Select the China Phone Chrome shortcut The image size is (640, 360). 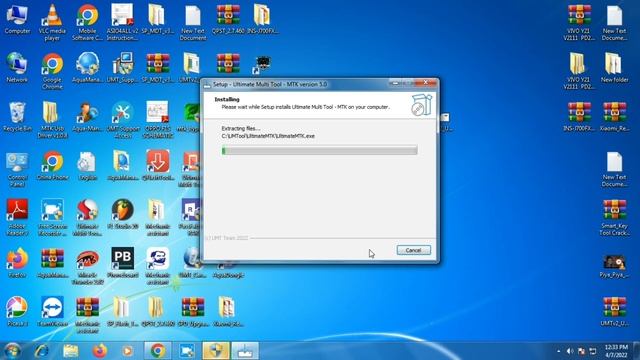[x=52, y=166]
